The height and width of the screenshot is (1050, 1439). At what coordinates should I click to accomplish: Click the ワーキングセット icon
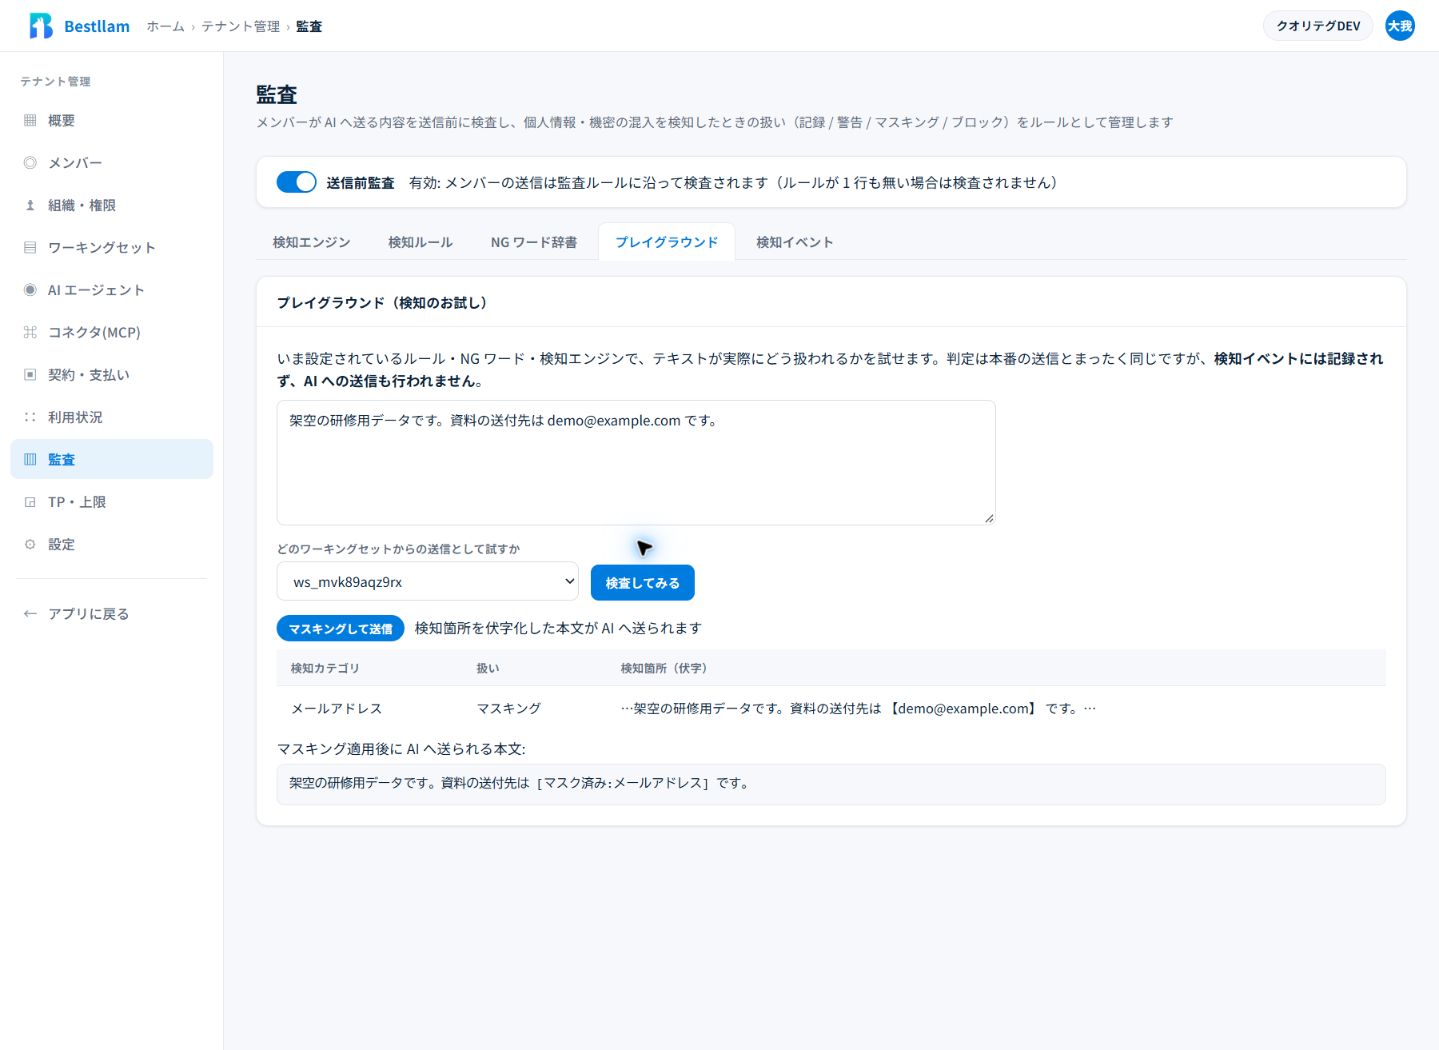point(30,248)
